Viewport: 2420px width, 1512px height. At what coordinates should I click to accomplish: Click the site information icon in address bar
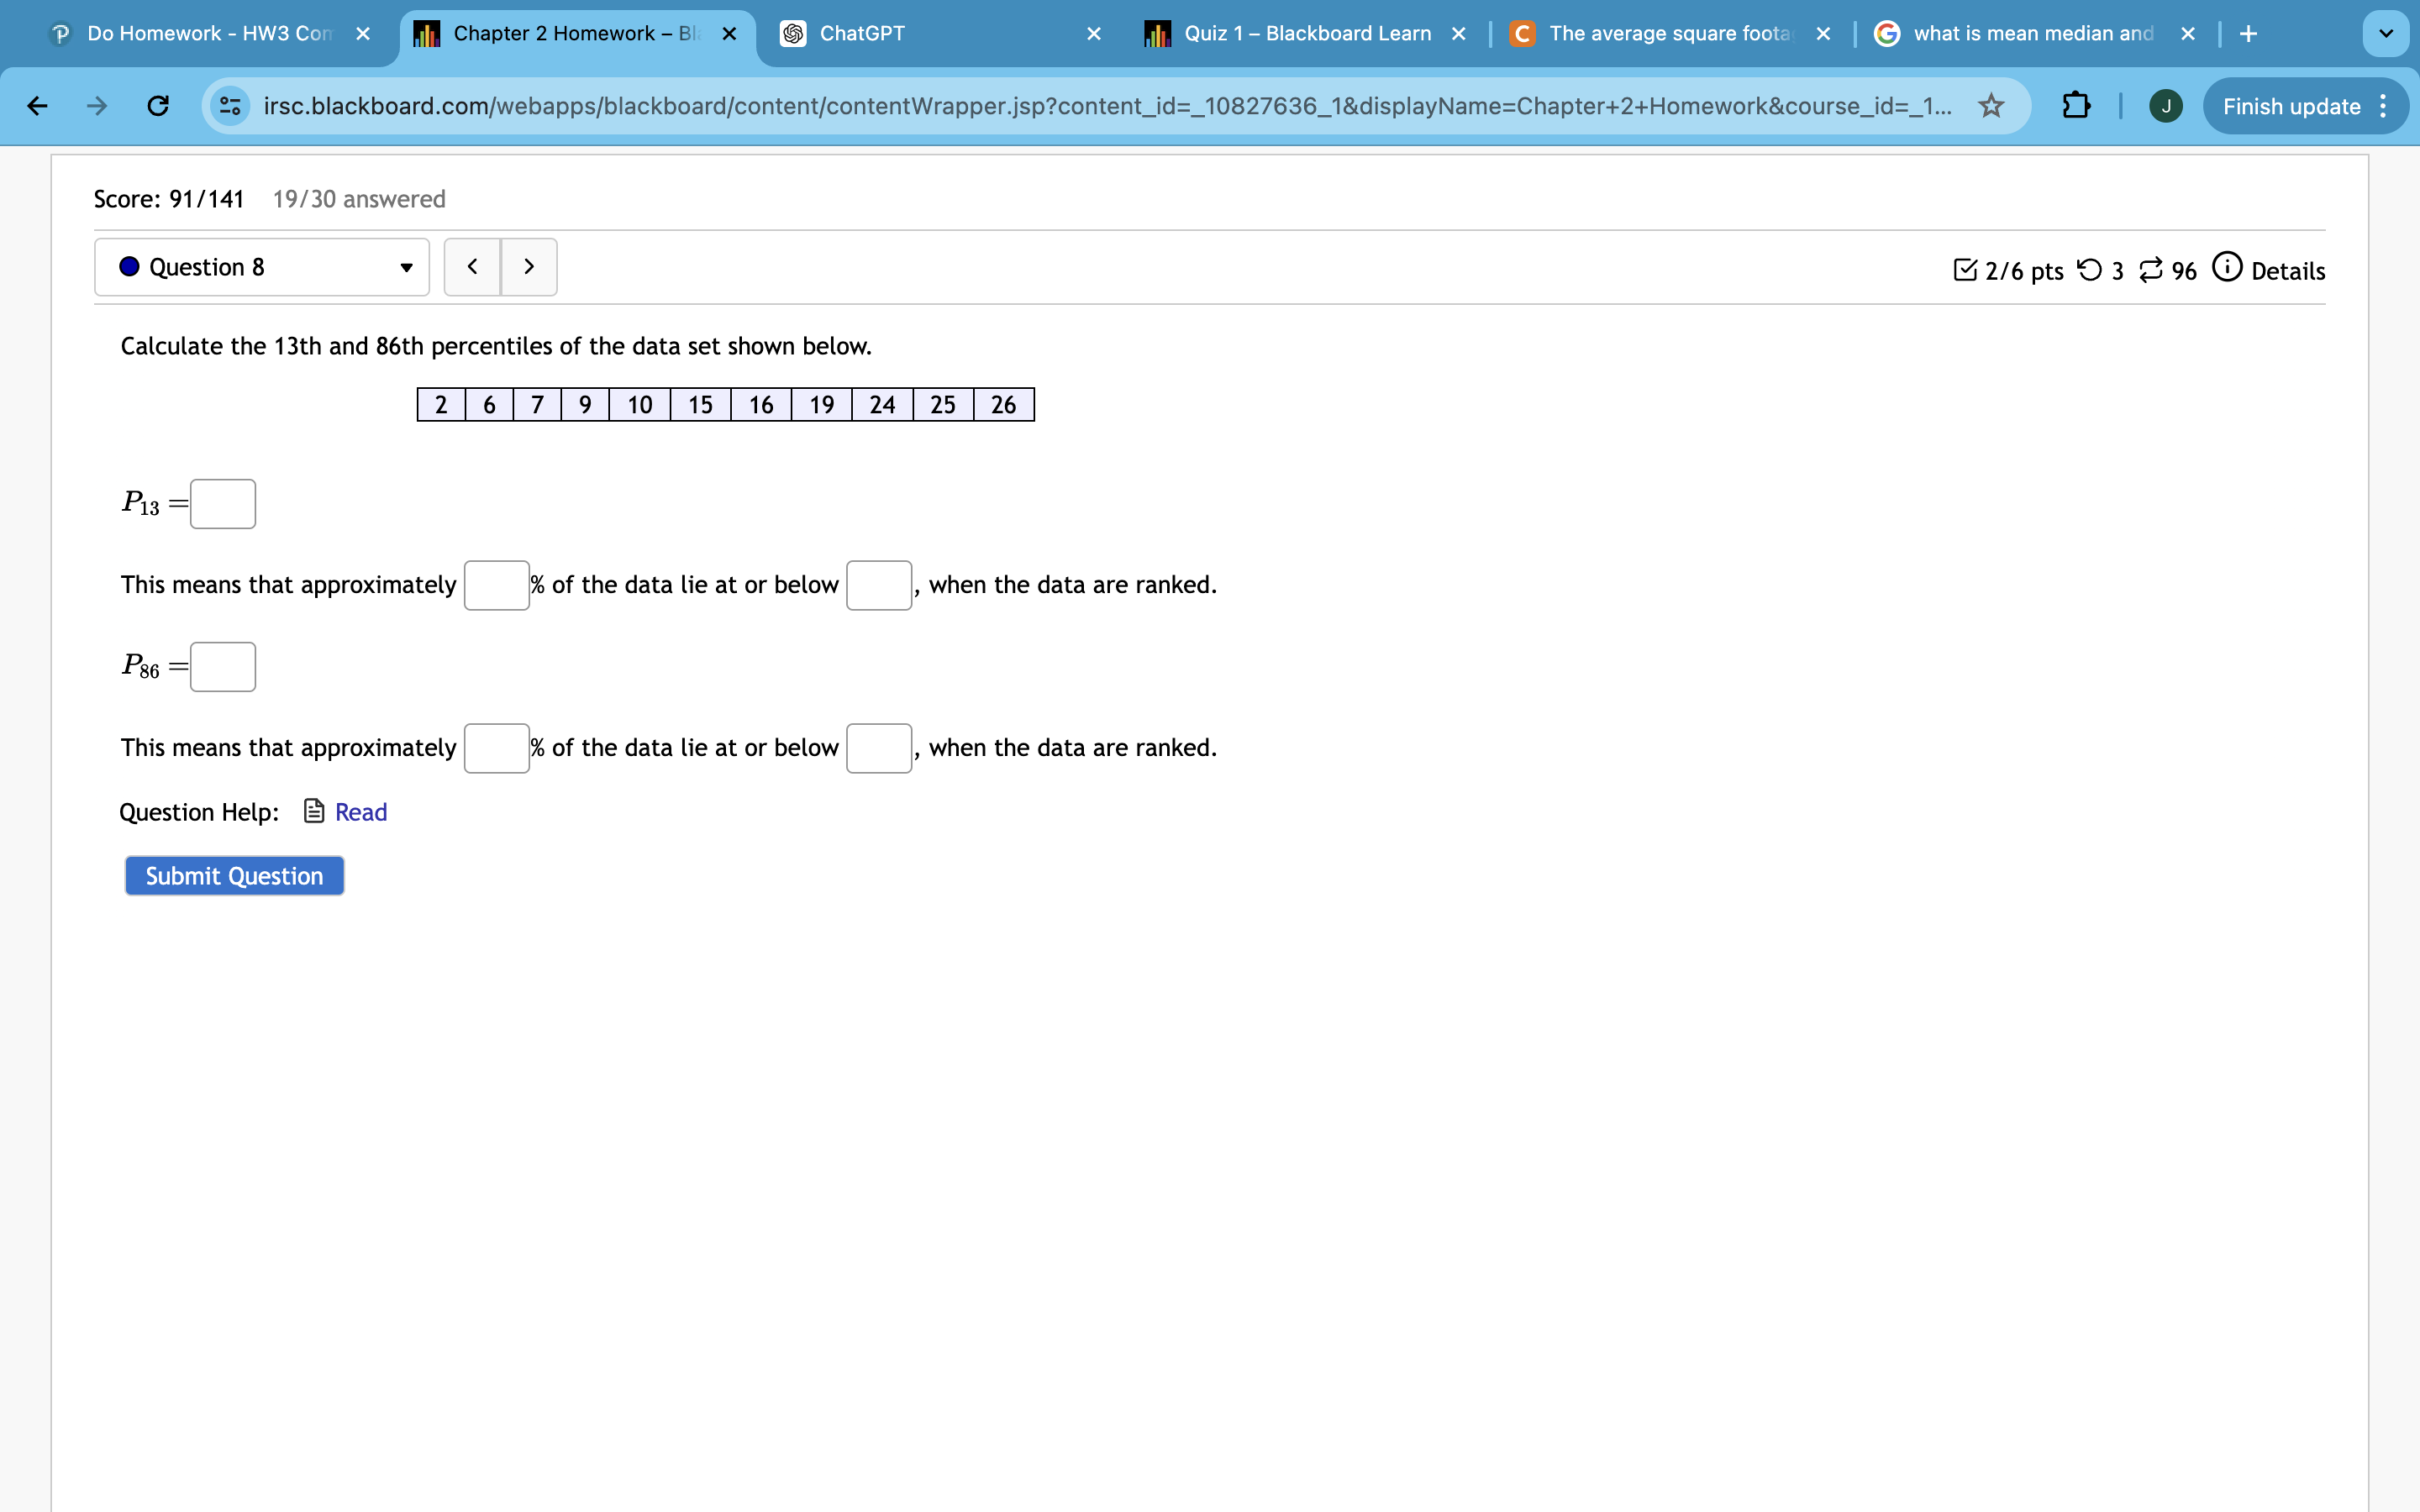230,106
